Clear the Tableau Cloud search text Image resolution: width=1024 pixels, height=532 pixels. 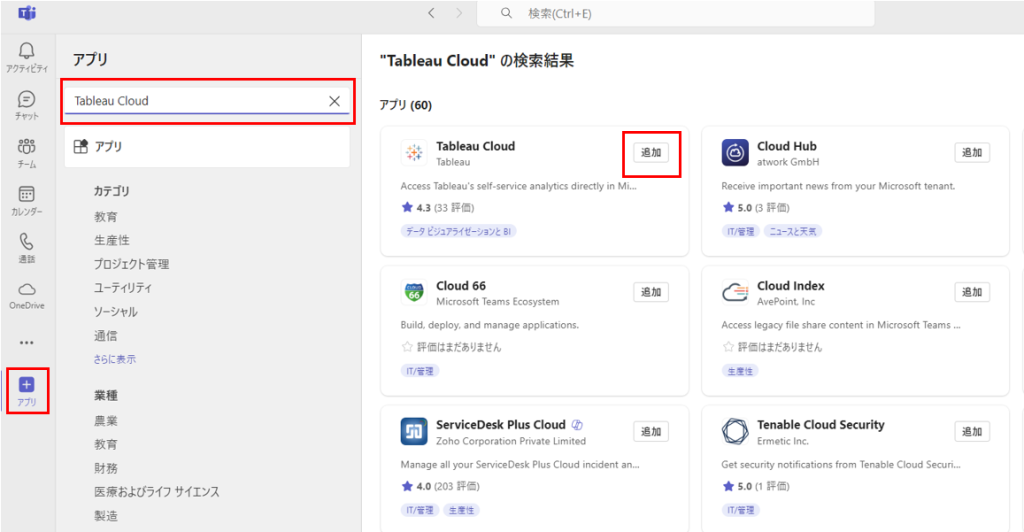(334, 101)
